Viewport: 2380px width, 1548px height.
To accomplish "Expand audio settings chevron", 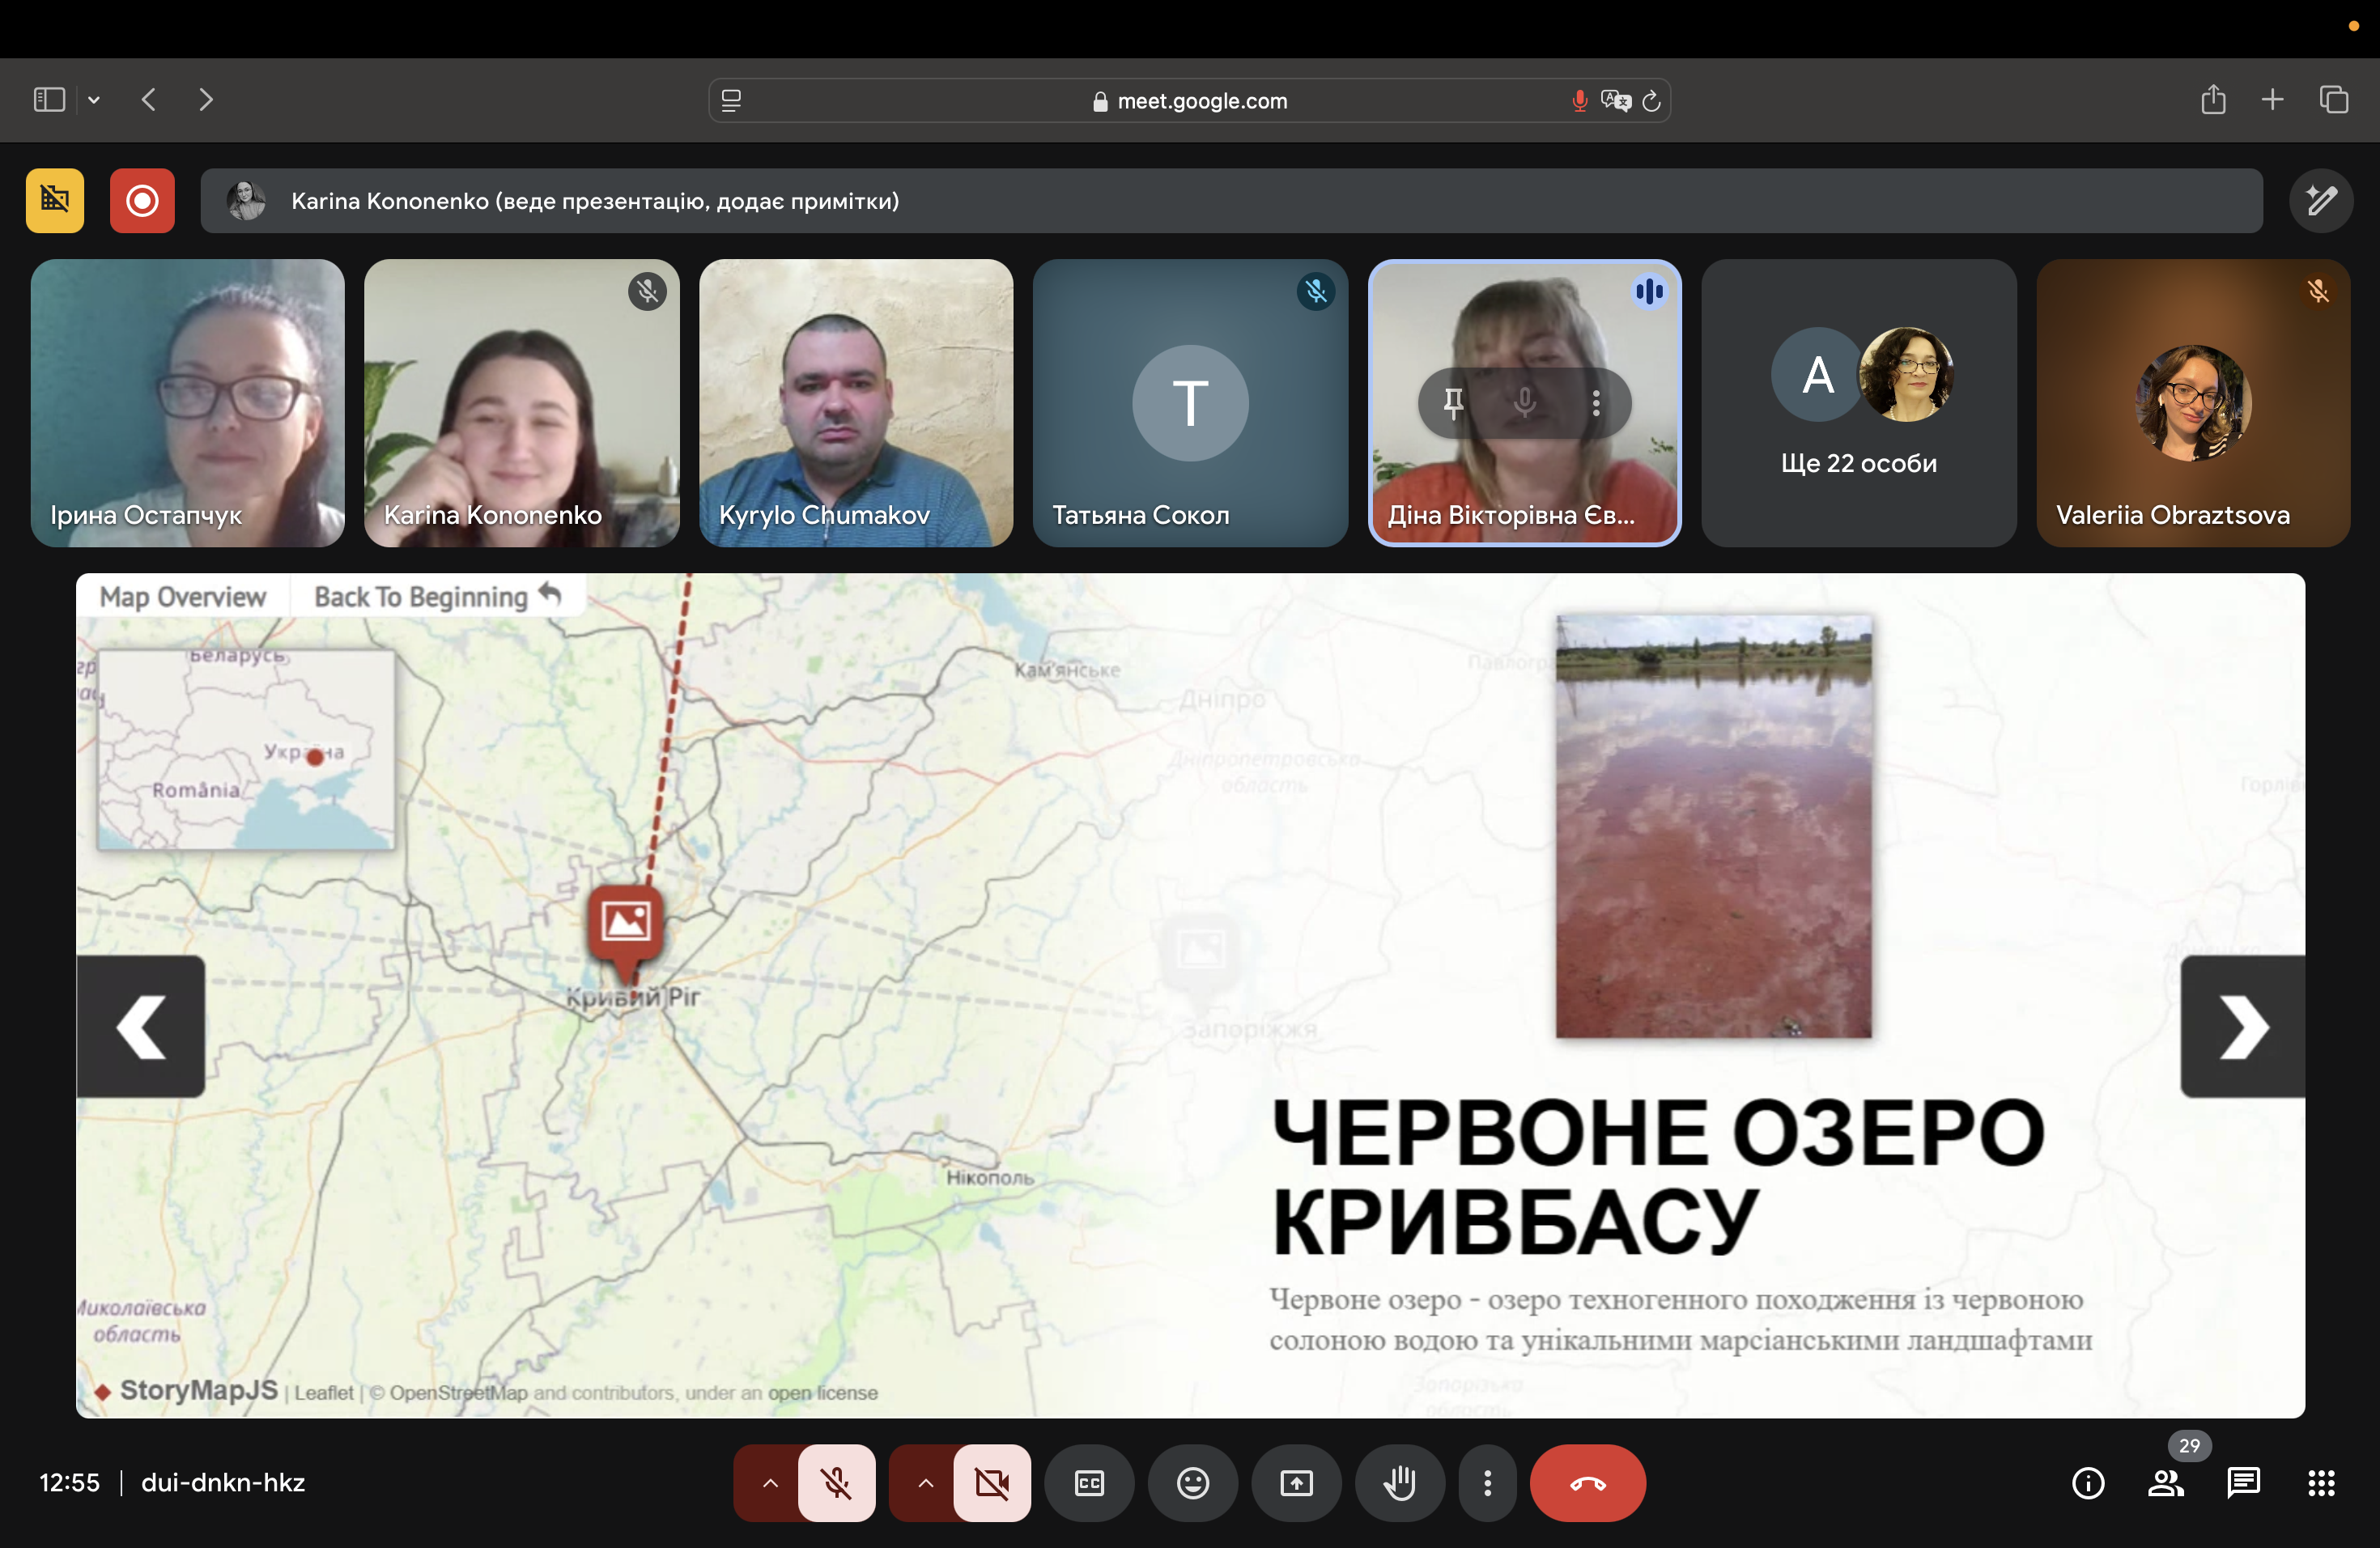I will pos(769,1483).
